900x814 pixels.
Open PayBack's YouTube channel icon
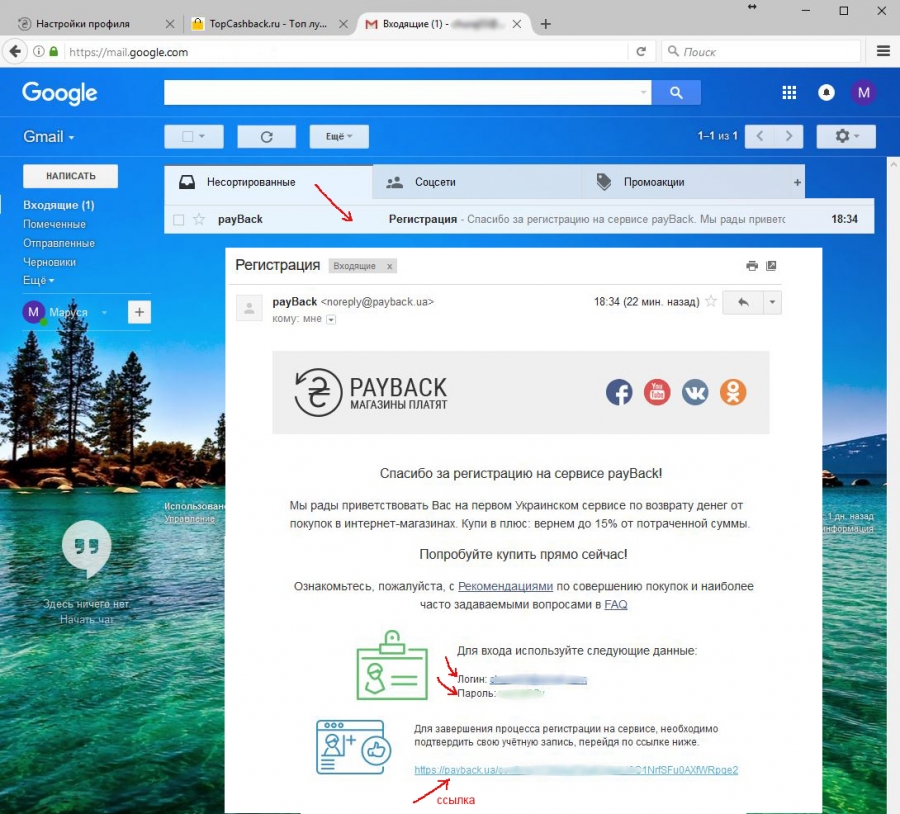pos(657,393)
